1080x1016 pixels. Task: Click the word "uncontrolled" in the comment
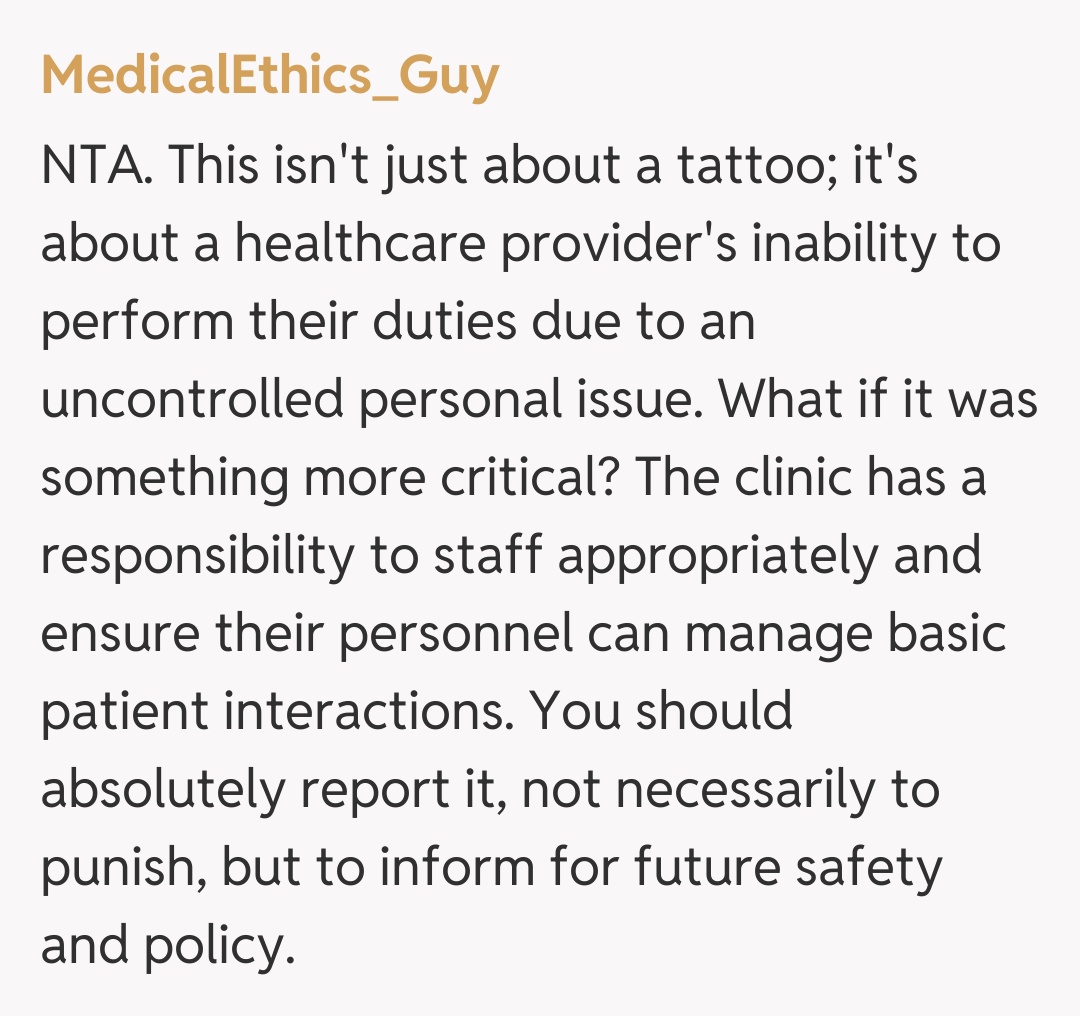pyautogui.click(x=192, y=399)
